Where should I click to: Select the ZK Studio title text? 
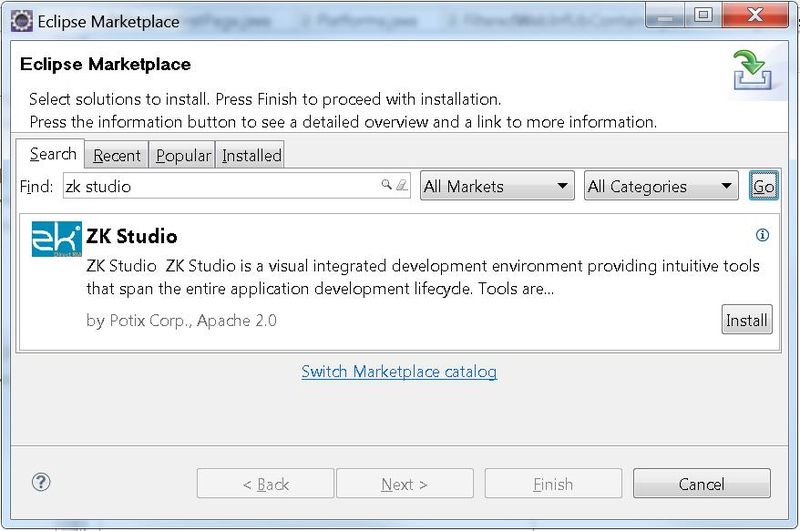[x=132, y=236]
